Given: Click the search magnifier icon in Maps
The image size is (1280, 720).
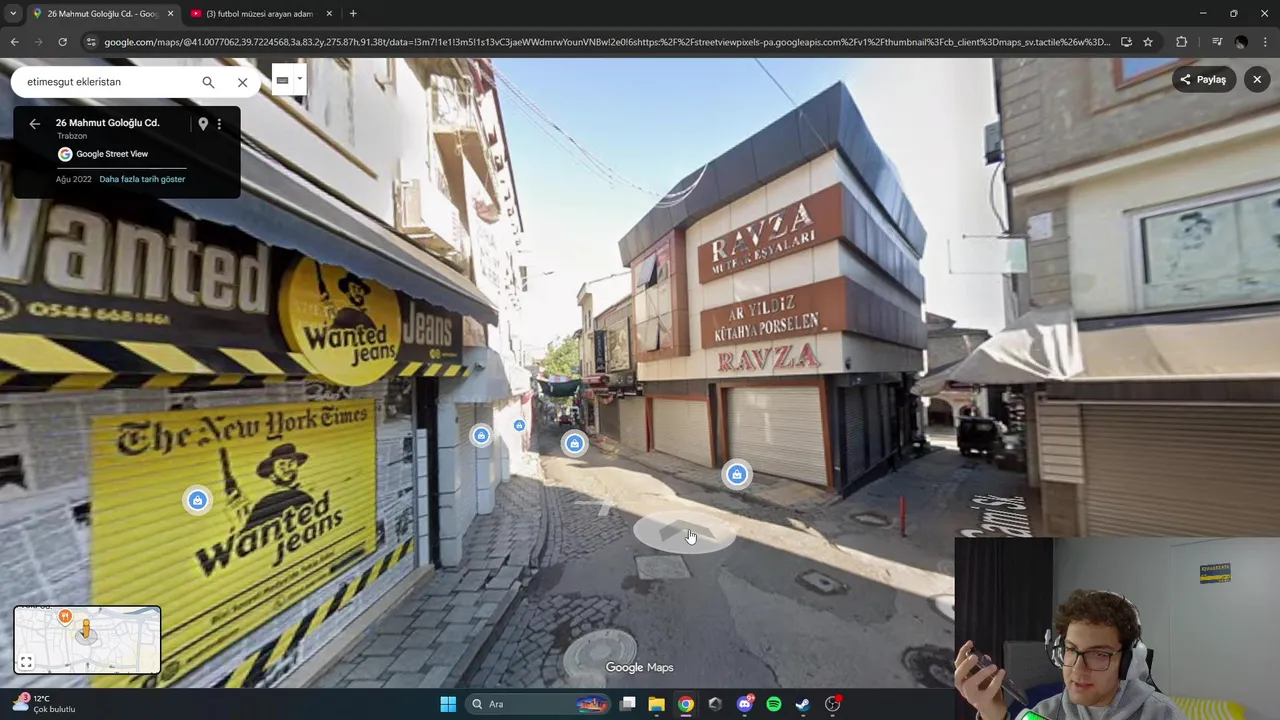Looking at the screenshot, I should tap(208, 82).
